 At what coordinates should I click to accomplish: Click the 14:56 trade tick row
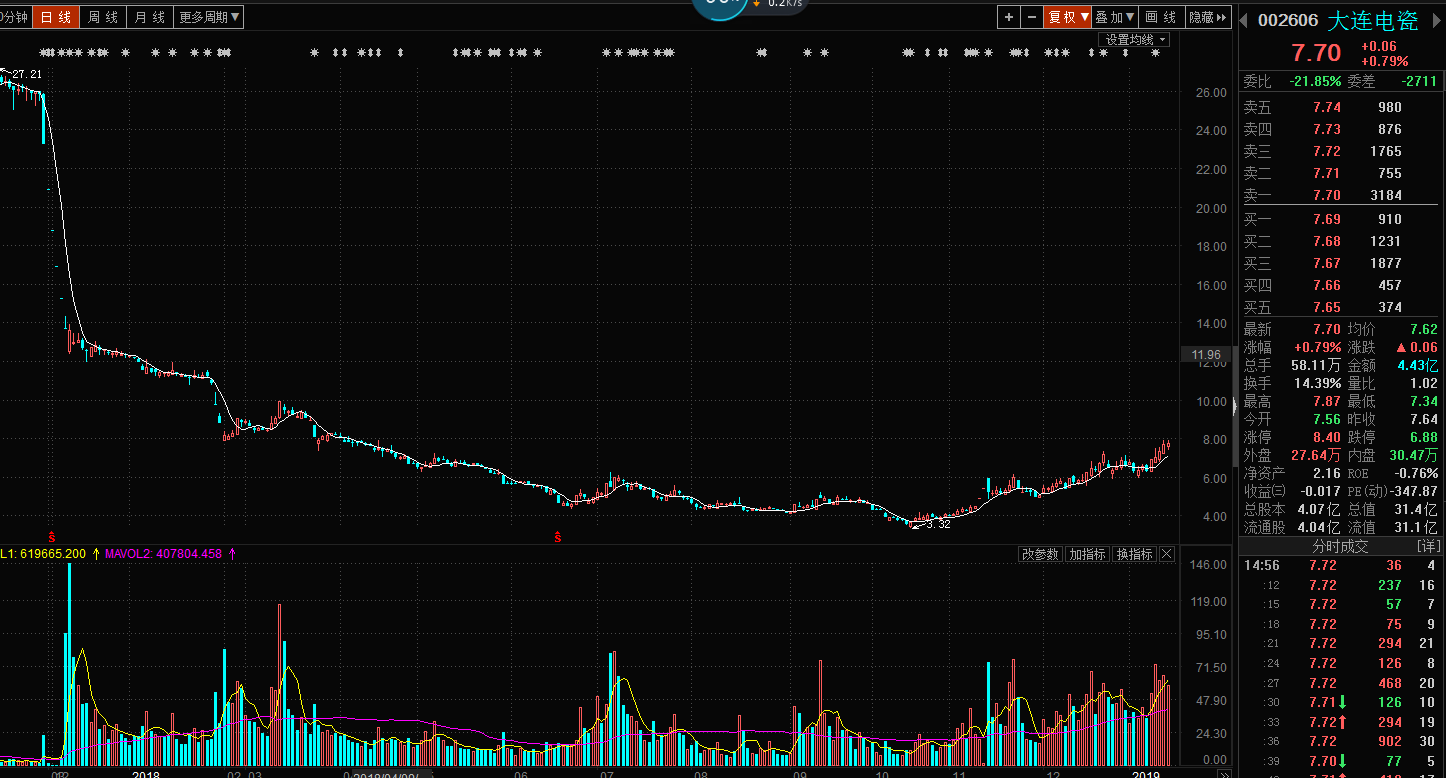pyautogui.click(x=1341, y=565)
